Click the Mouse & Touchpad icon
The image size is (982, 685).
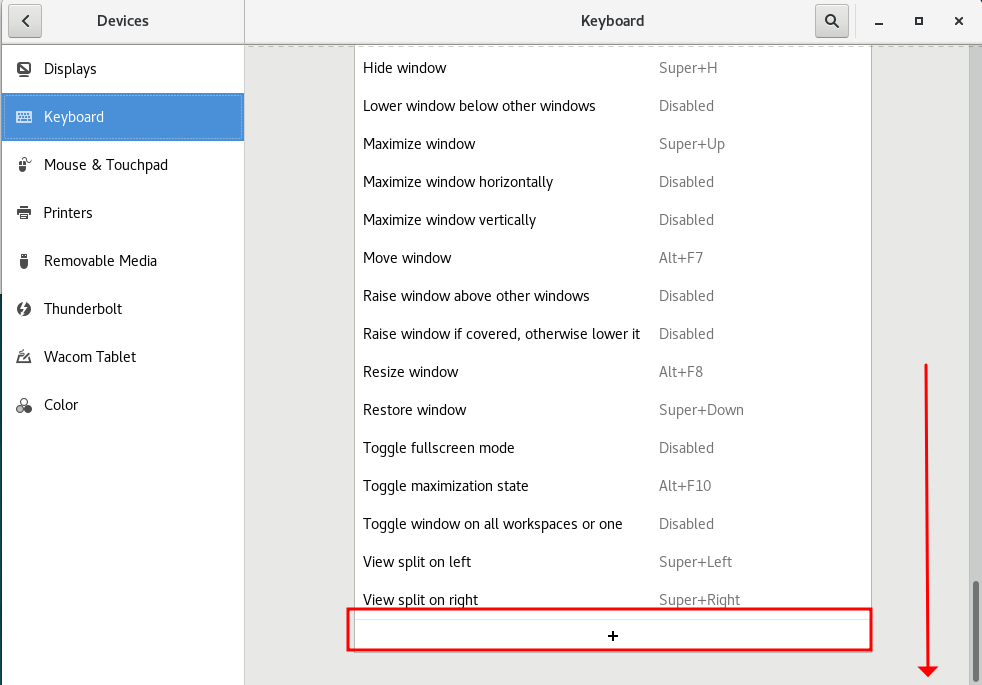24,165
